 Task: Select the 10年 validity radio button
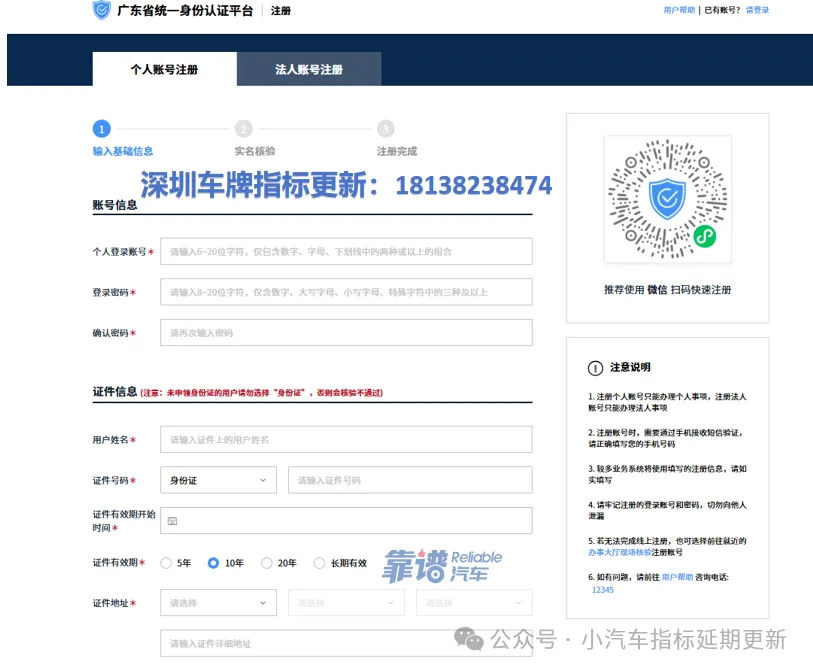coord(214,563)
